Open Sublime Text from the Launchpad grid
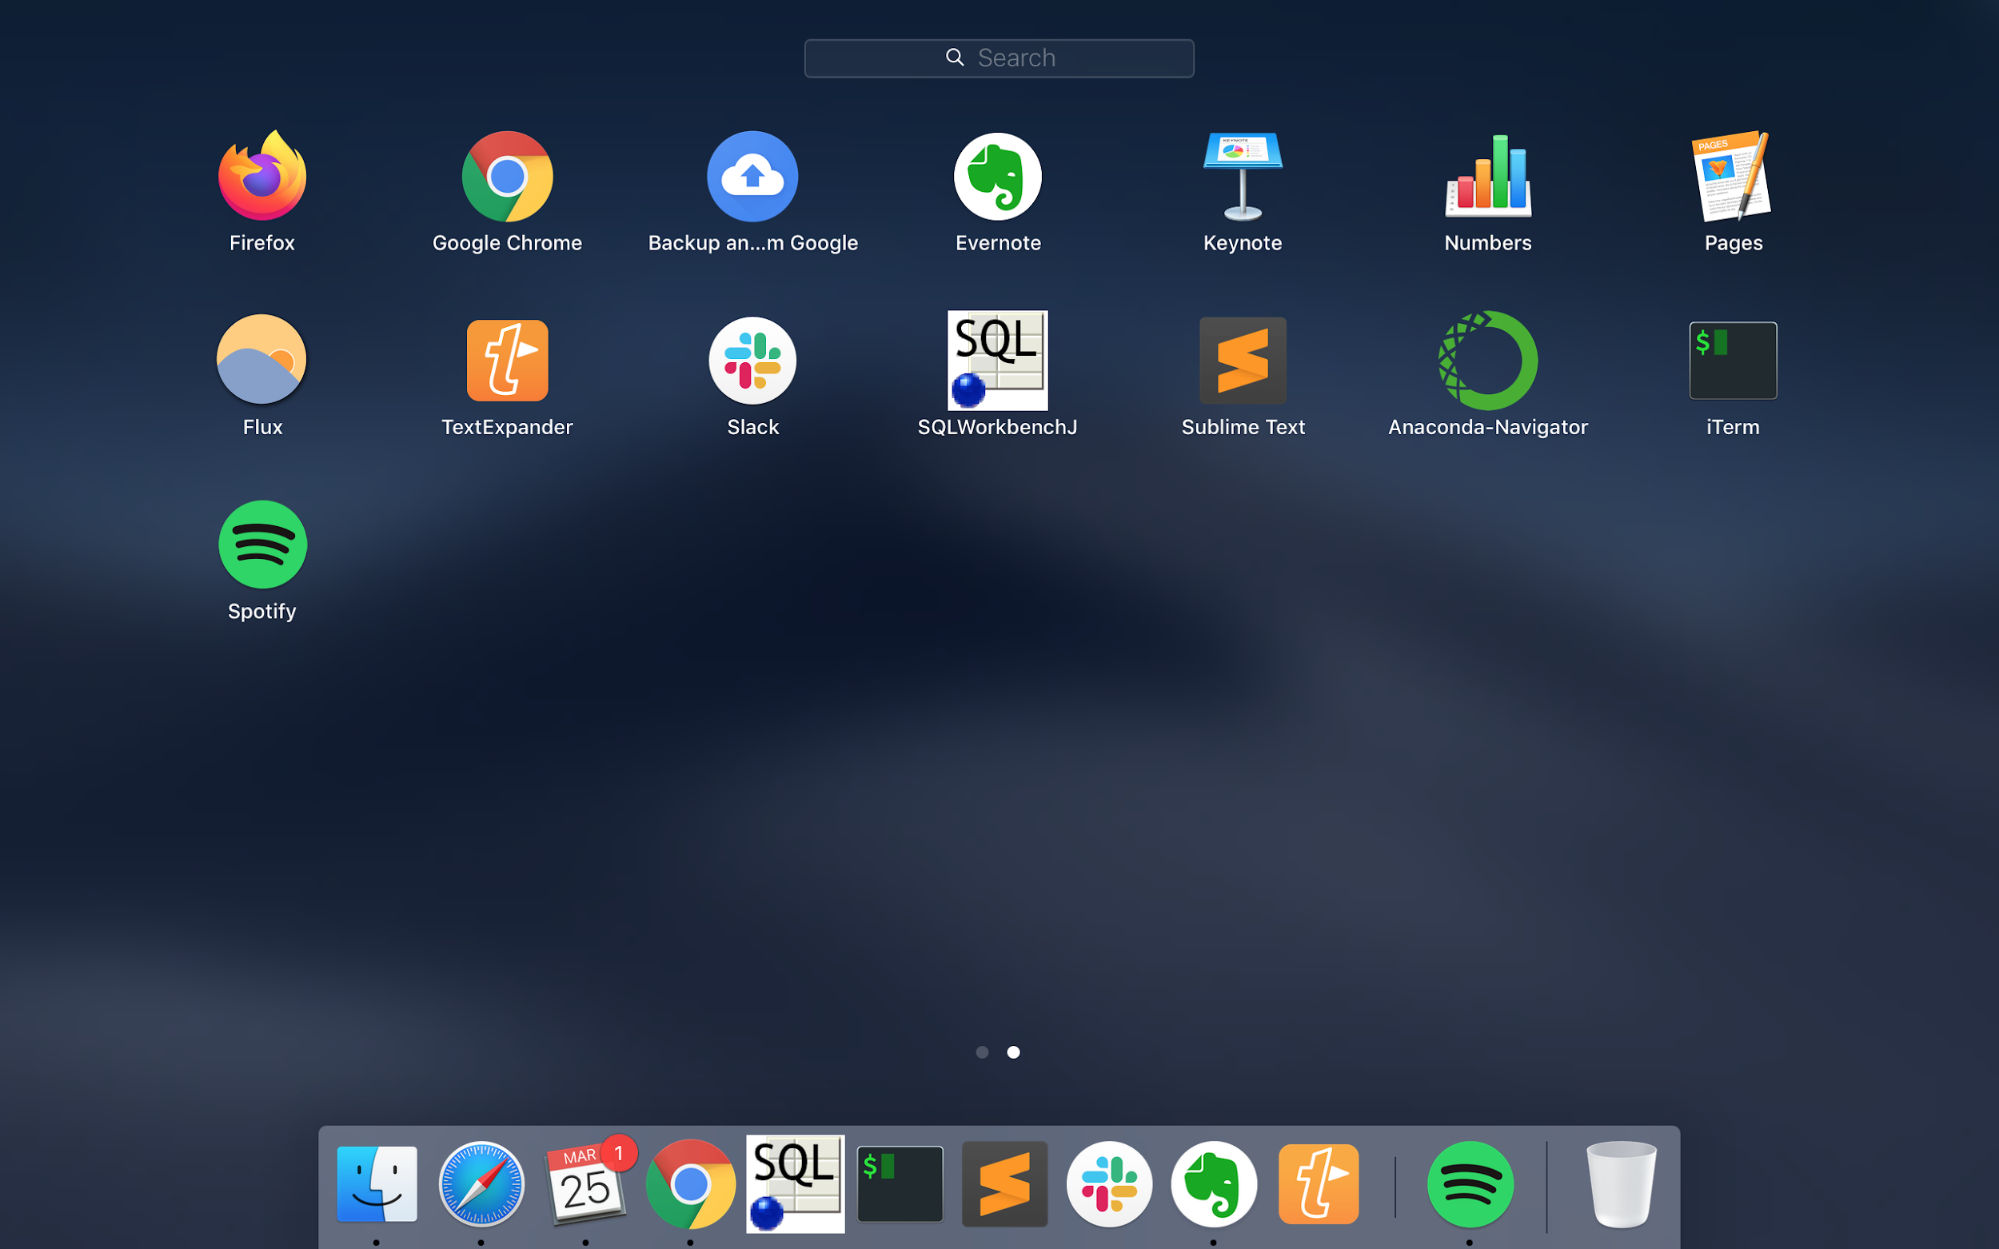 point(1242,360)
